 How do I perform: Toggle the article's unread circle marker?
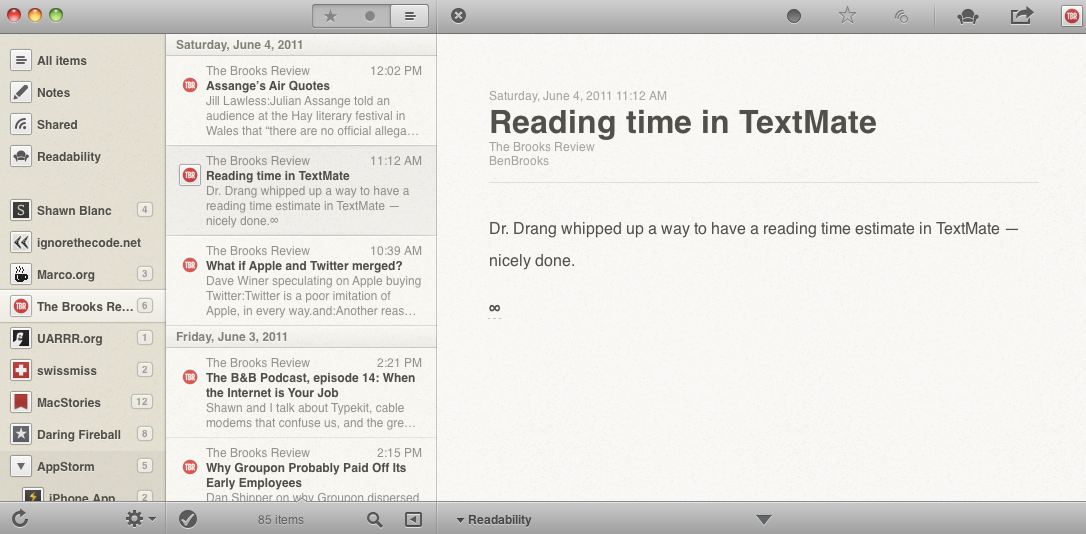[793, 16]
